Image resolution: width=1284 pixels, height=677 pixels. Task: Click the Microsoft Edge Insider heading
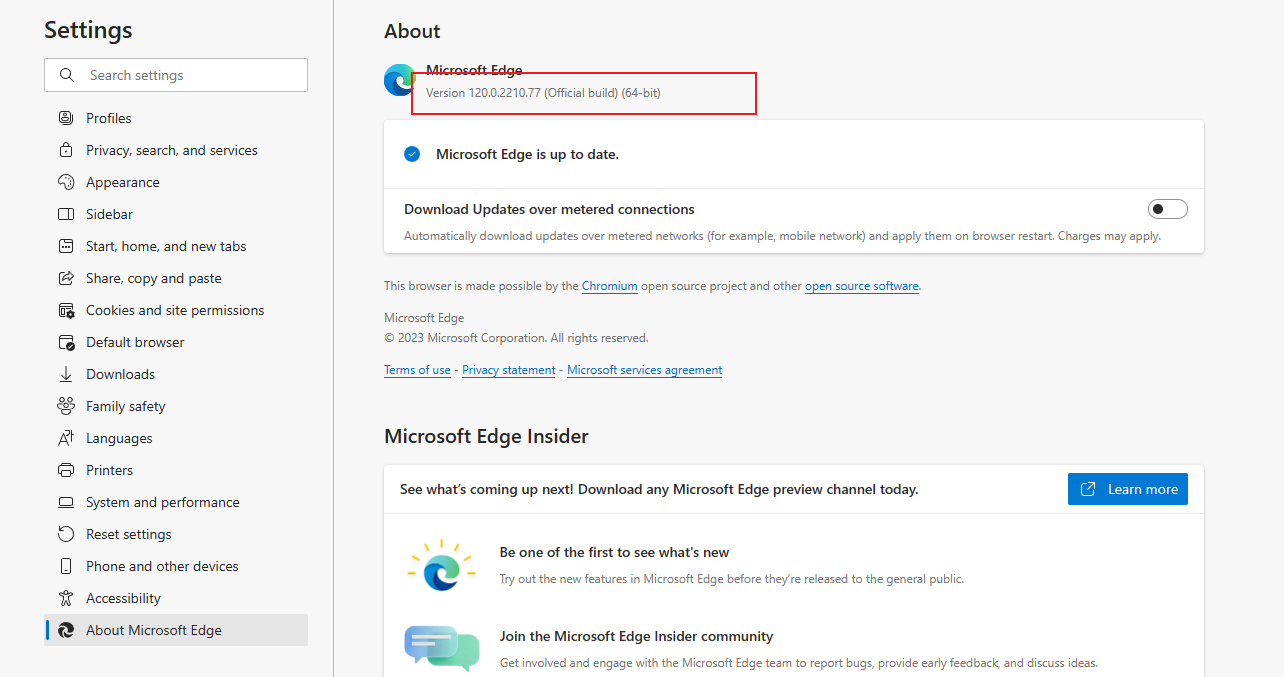point(486,436)
